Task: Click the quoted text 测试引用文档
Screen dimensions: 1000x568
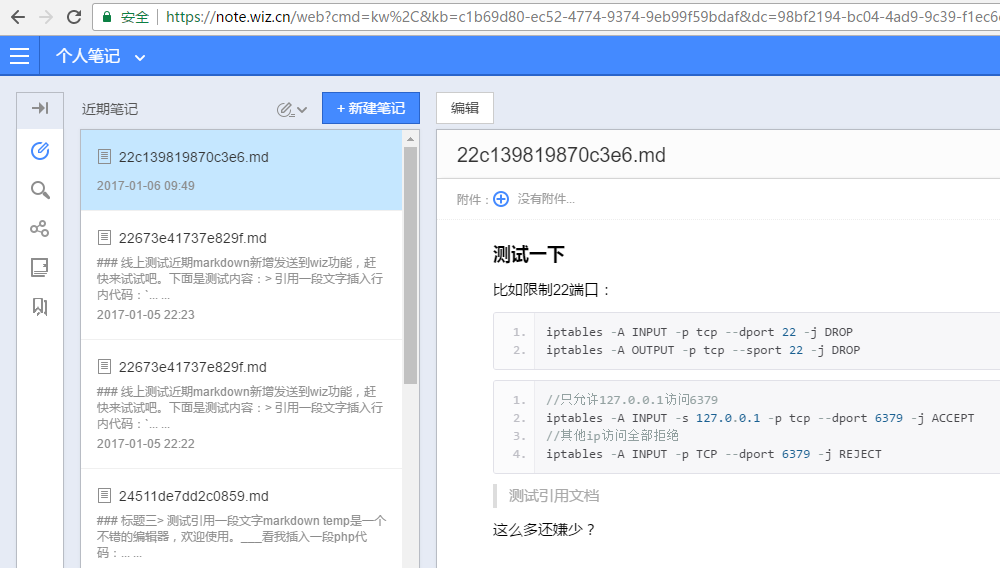Action: 554,496
